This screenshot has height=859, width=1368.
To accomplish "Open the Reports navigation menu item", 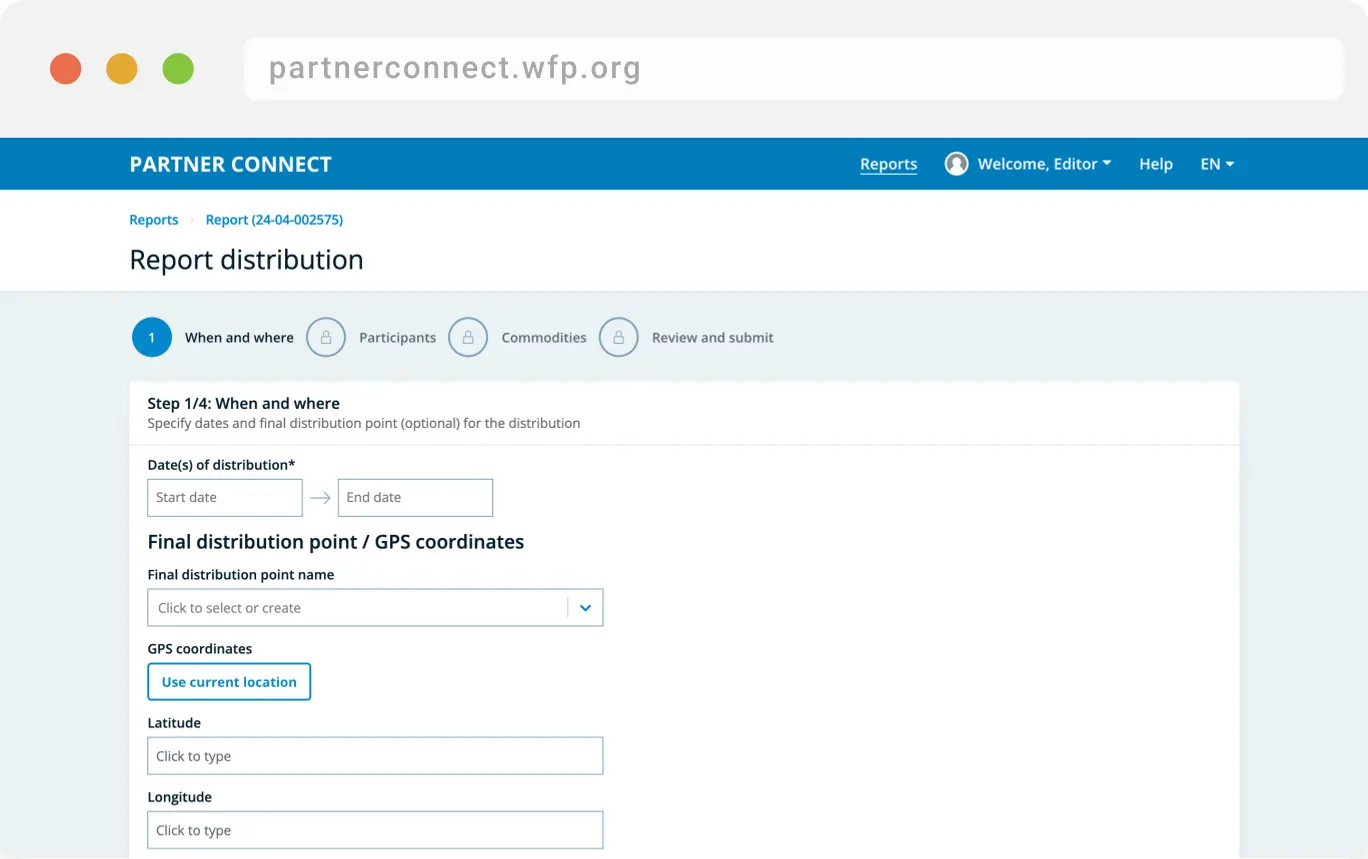I will pos(888,163).
